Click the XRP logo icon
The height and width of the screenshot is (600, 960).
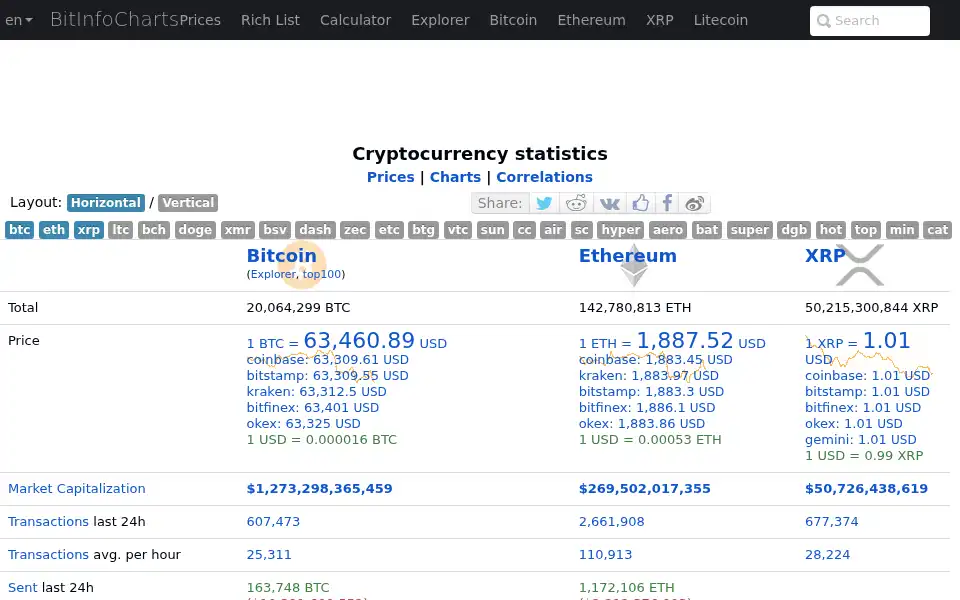click(860, 265)
